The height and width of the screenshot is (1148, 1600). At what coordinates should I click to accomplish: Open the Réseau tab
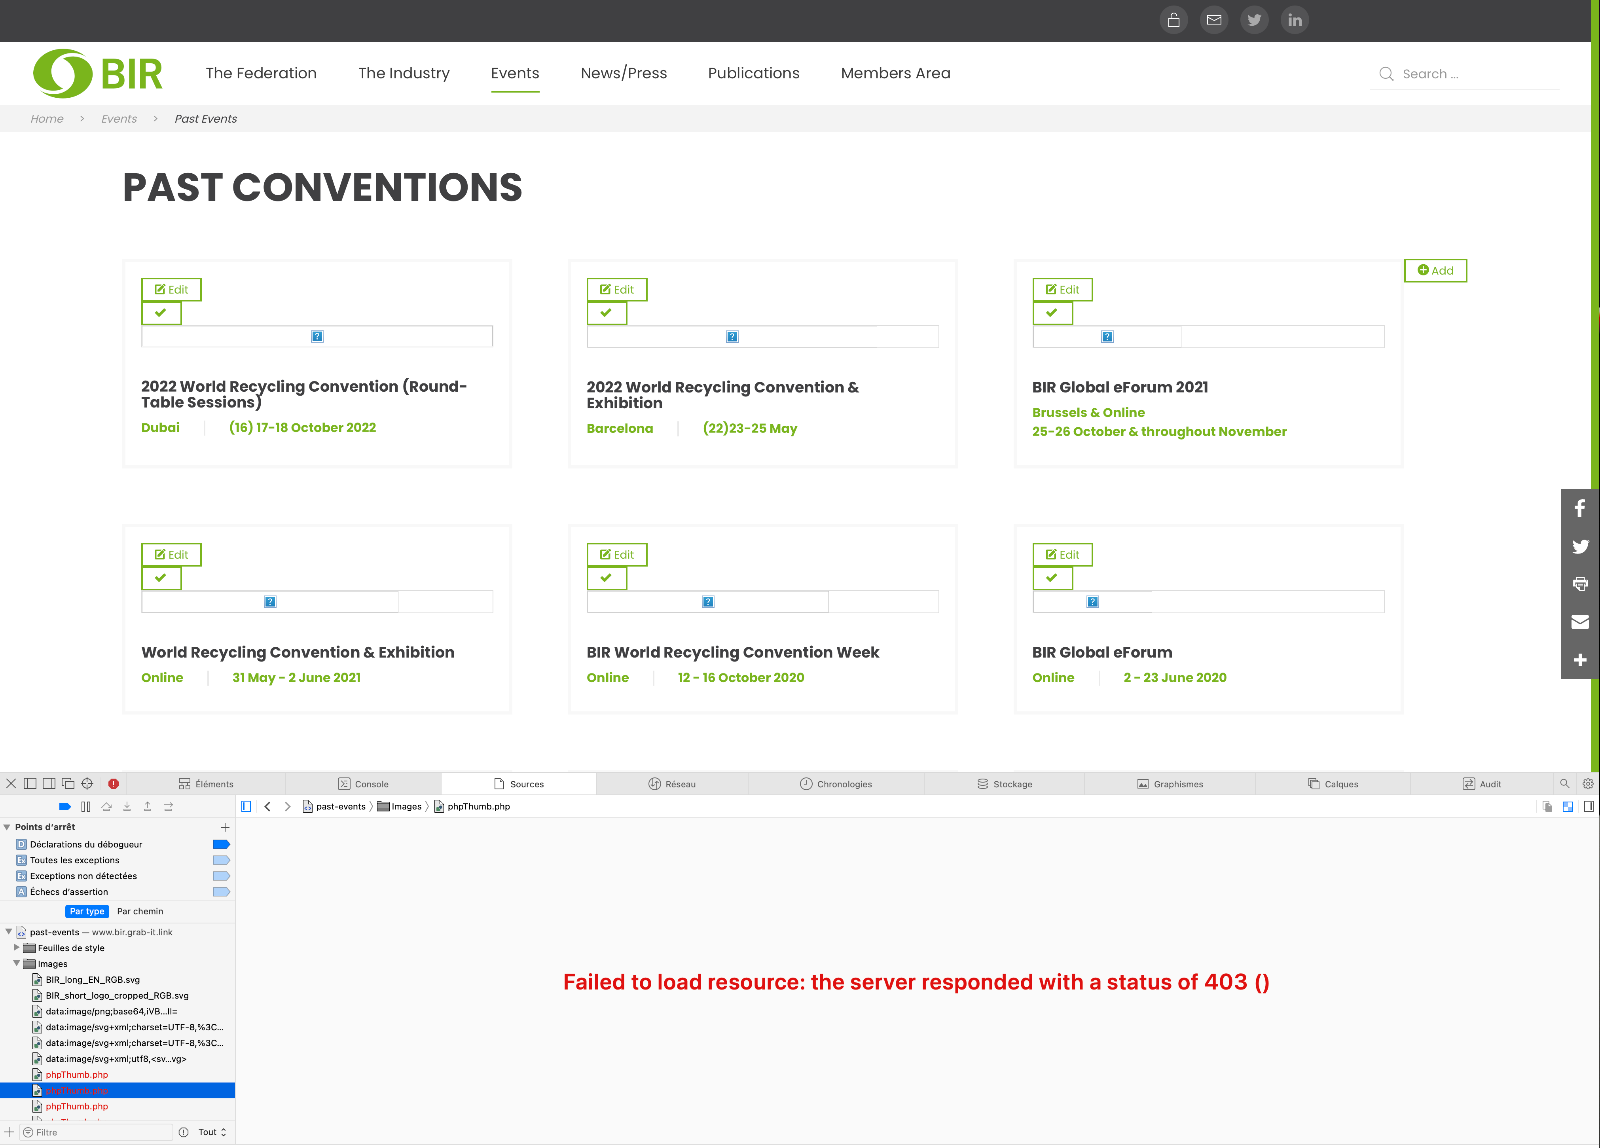pos(671,784)
